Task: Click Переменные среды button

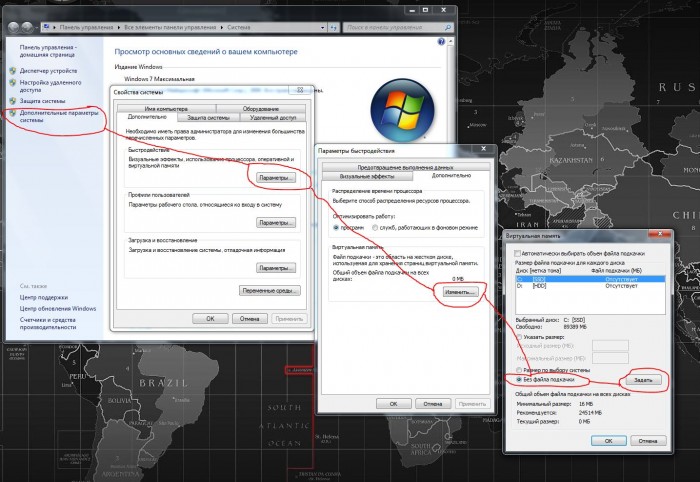Action: [270, 291]
